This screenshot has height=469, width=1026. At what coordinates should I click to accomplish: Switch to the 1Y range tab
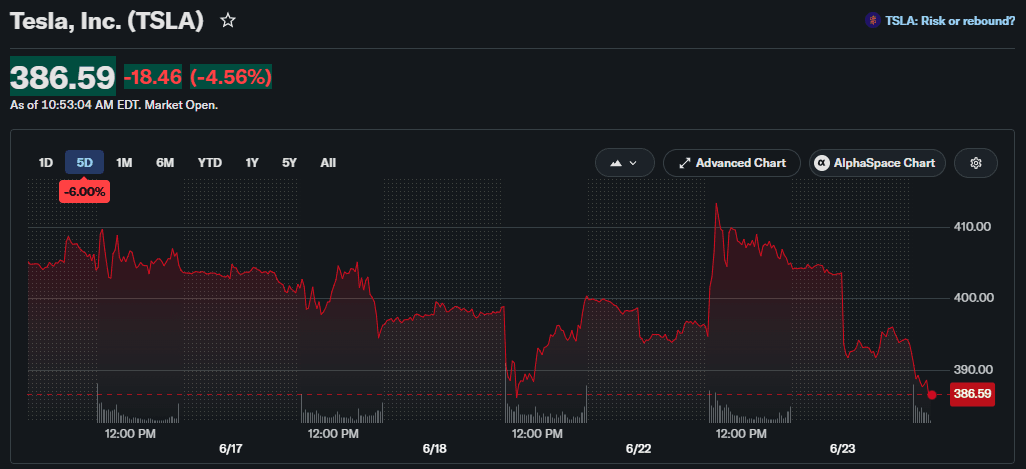[x=252, y=163]
